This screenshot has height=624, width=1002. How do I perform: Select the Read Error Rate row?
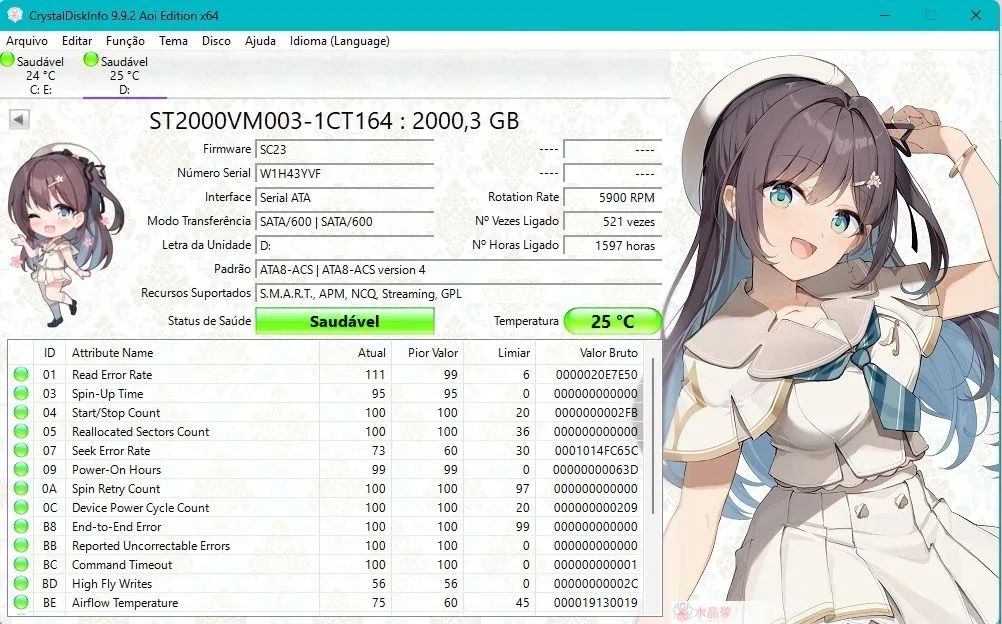(326, 375)
